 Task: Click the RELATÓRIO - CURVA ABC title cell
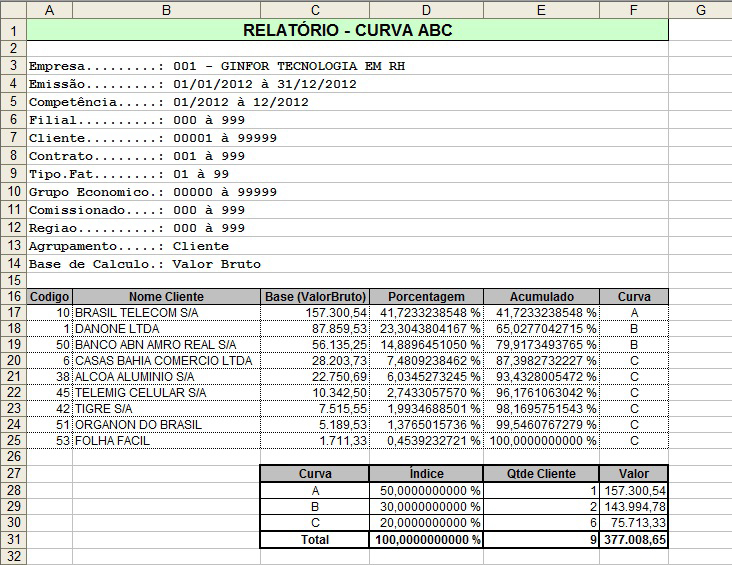347,30
